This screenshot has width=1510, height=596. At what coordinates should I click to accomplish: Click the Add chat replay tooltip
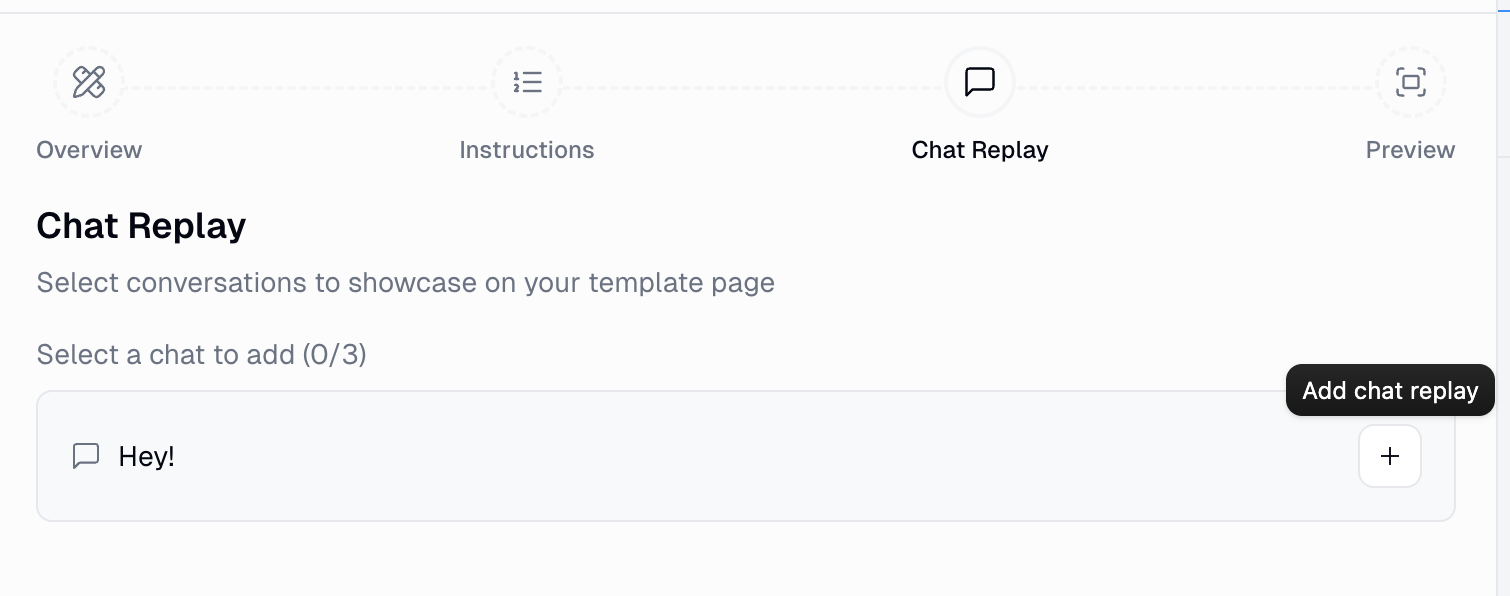click(x=1390, y=390)
